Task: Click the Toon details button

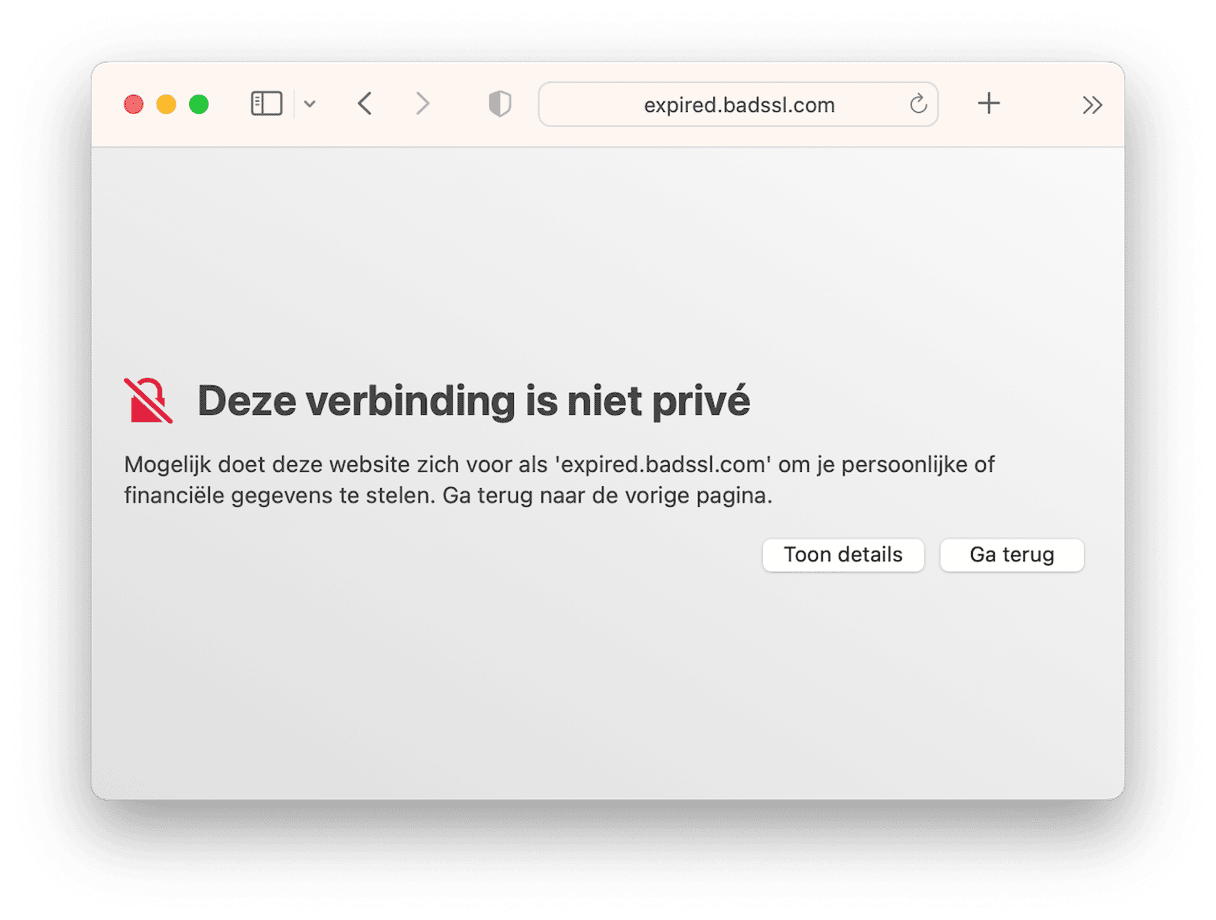Action: [x=843, y=555]
